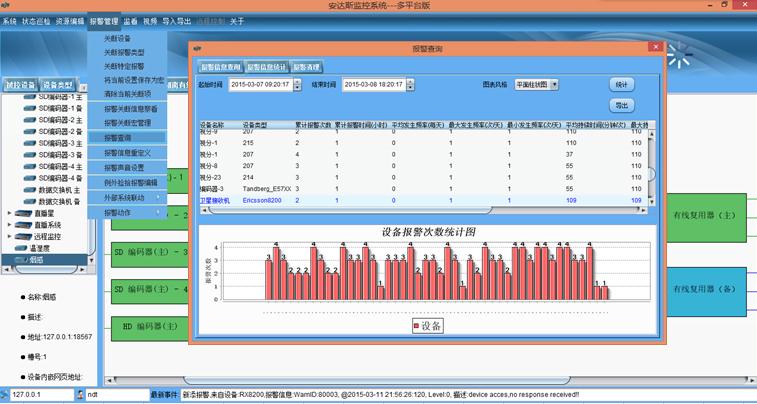Click the 直播星 group icon
757x404 pixels.
23,213
